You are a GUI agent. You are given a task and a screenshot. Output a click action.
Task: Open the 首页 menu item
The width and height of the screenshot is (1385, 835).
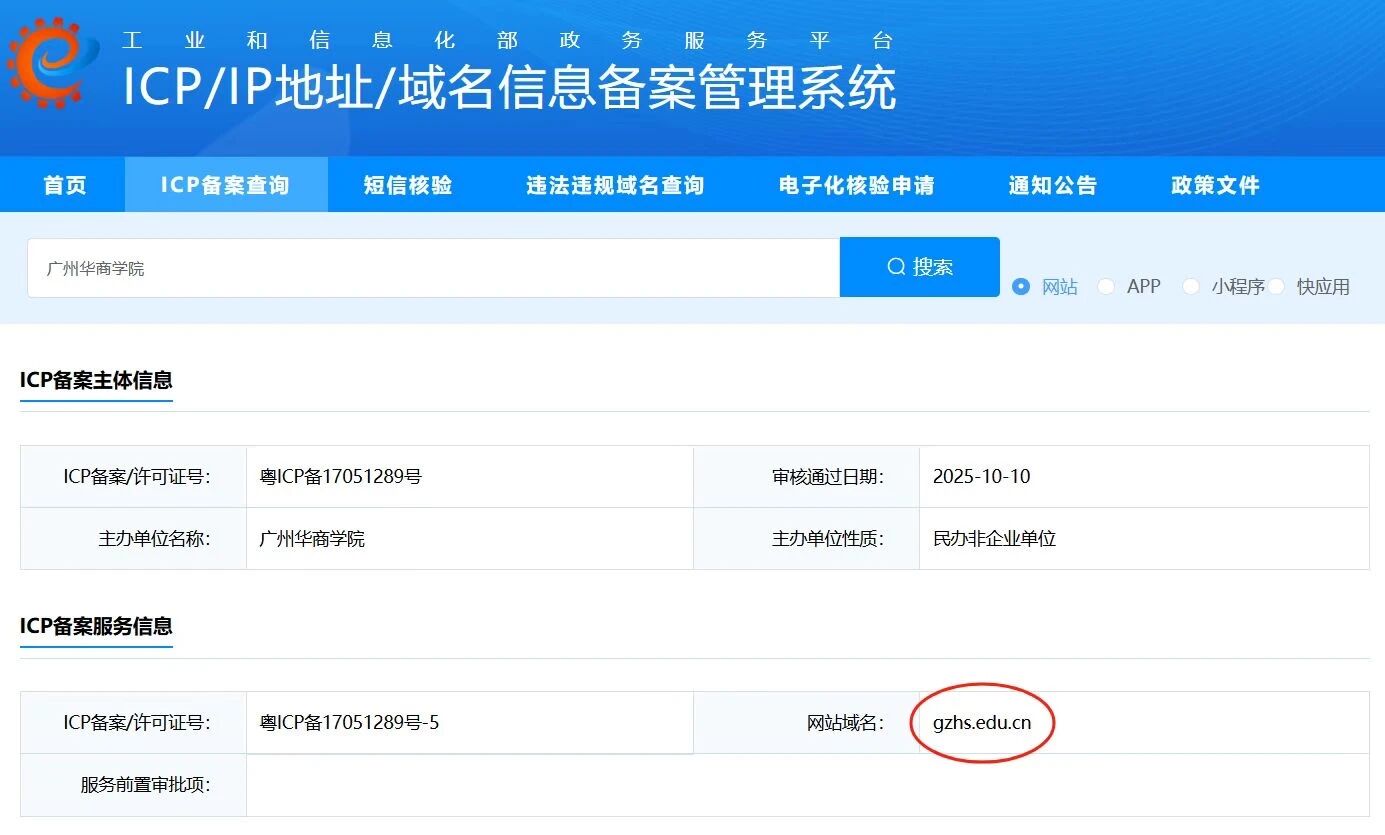(63, 184)
